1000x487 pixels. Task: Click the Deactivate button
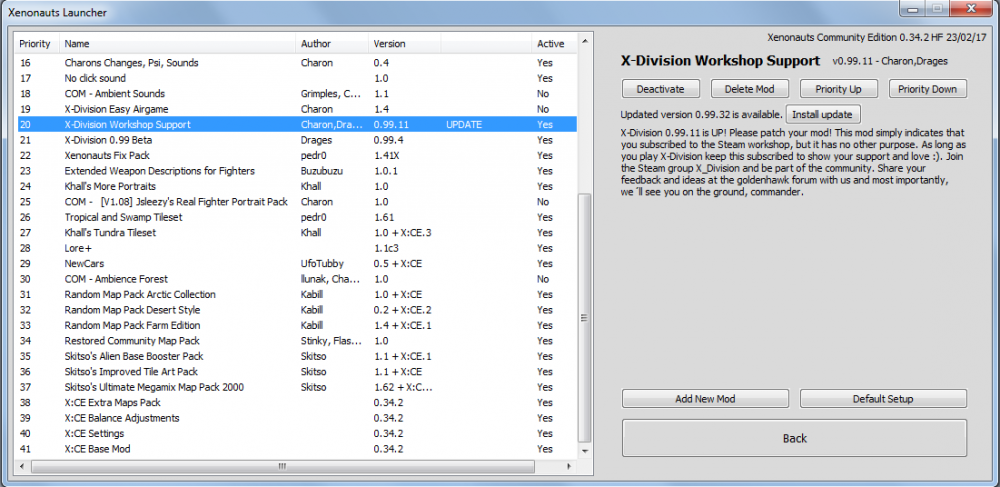pos(661,89)
